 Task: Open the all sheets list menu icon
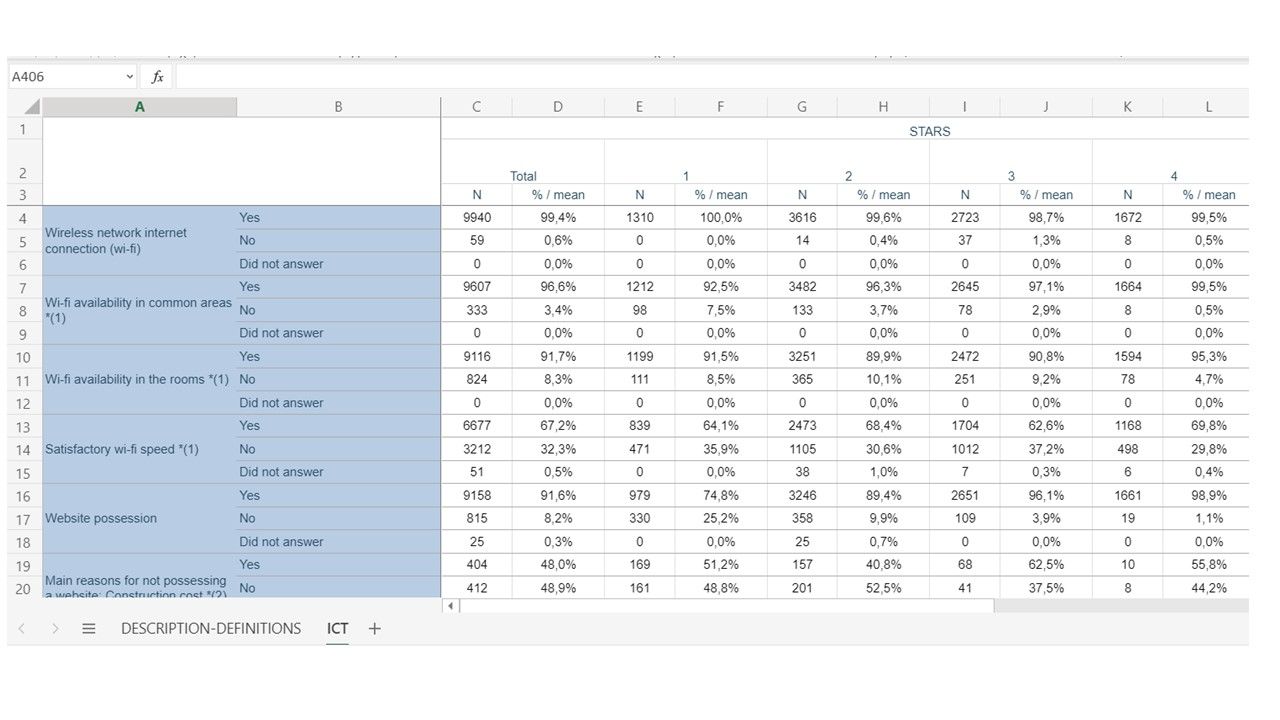[89, 629]
